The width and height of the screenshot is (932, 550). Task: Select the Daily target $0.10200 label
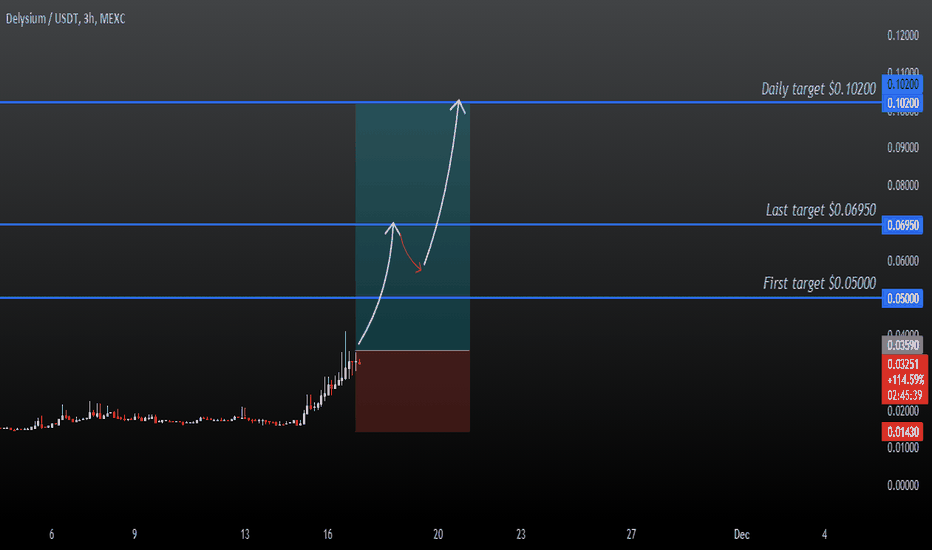click(x=818, y=89)
